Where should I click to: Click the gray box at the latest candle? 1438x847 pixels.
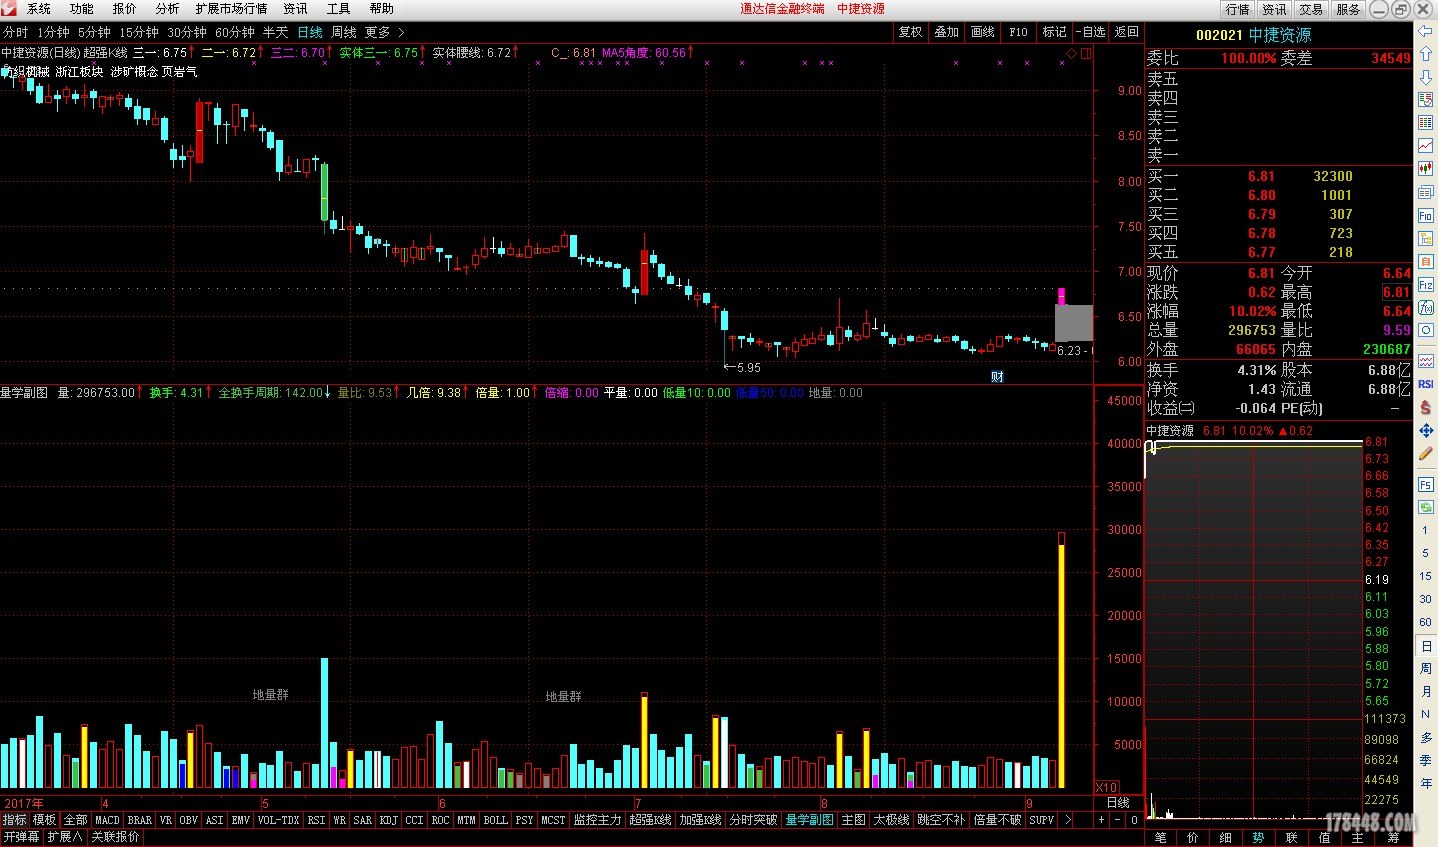(1073, 323)
